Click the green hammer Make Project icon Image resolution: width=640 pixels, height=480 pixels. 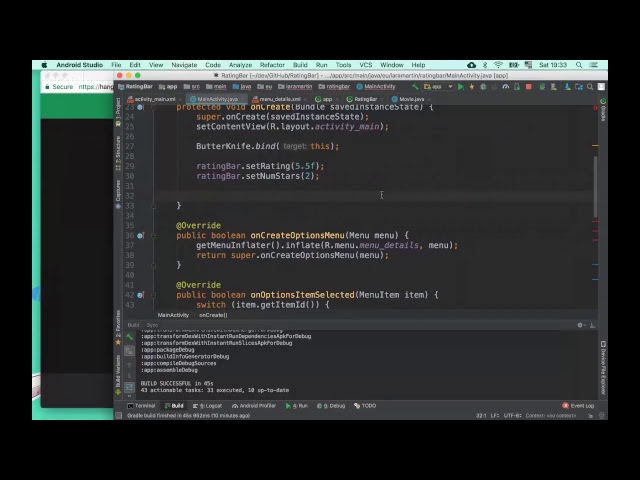tap(415, 87)
